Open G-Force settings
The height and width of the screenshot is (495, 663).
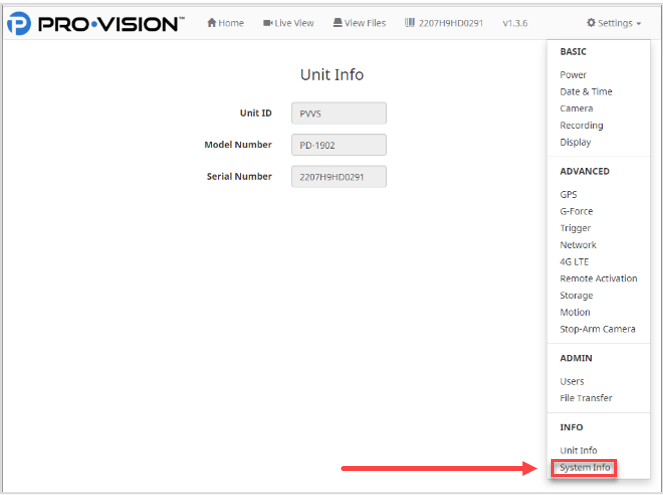click(576, 211)
